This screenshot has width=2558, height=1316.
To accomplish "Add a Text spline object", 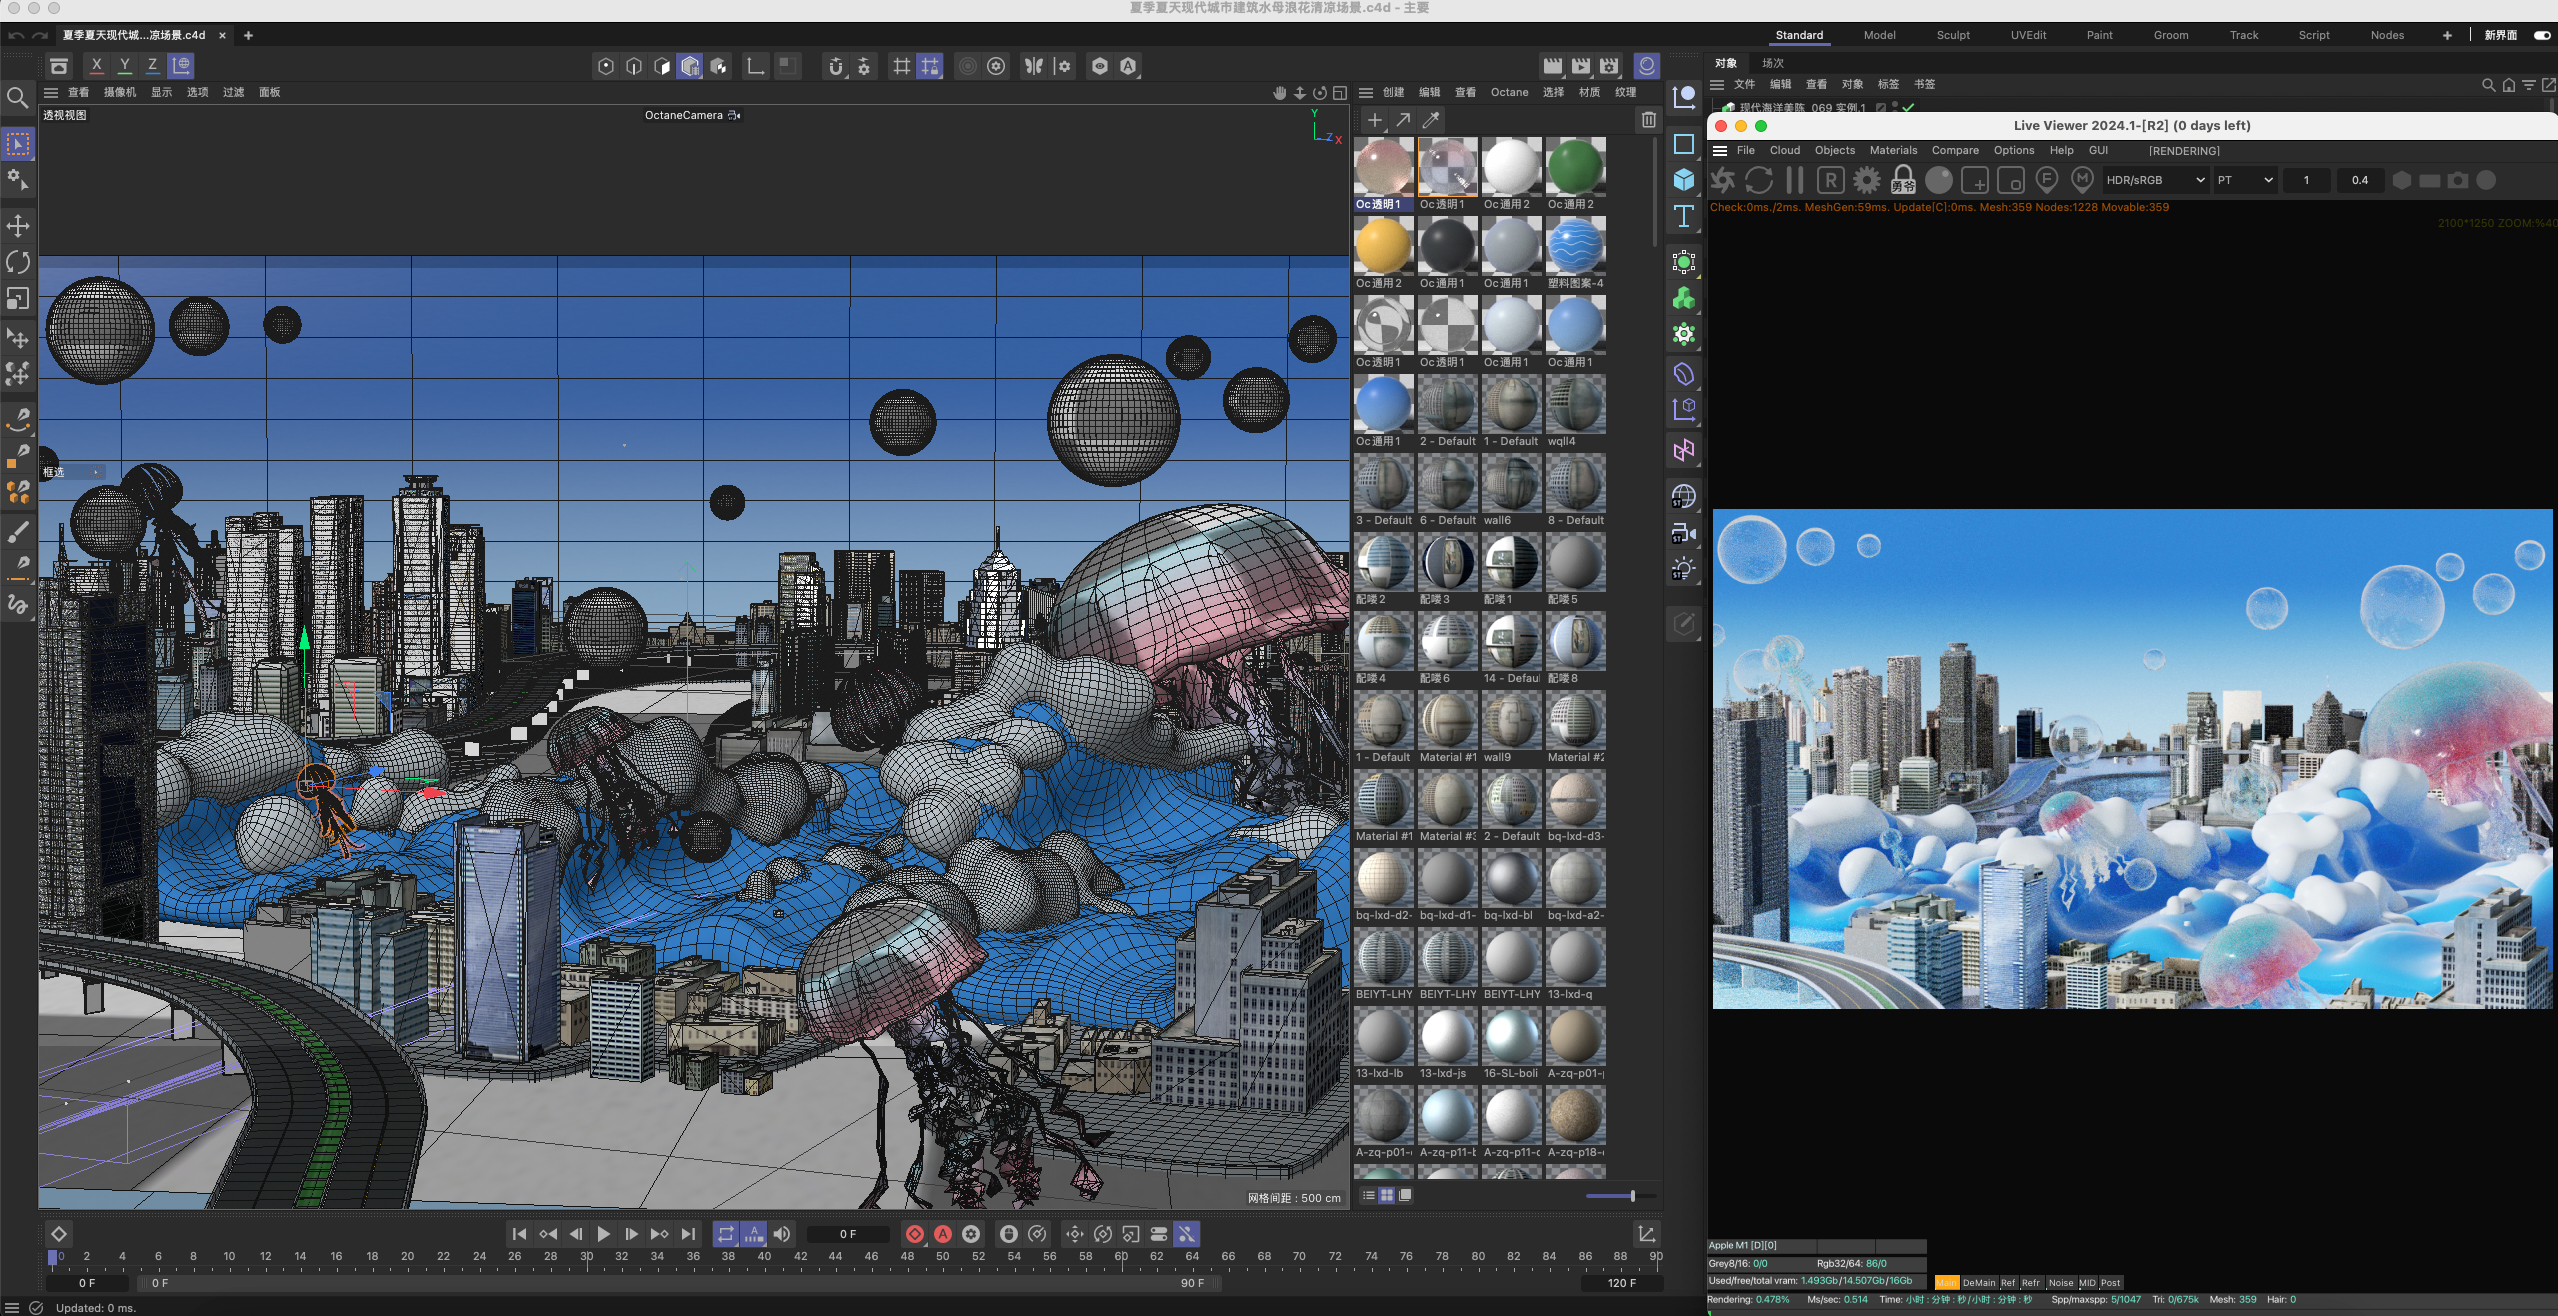I will pyautogui.click(x=1684, y=216).
